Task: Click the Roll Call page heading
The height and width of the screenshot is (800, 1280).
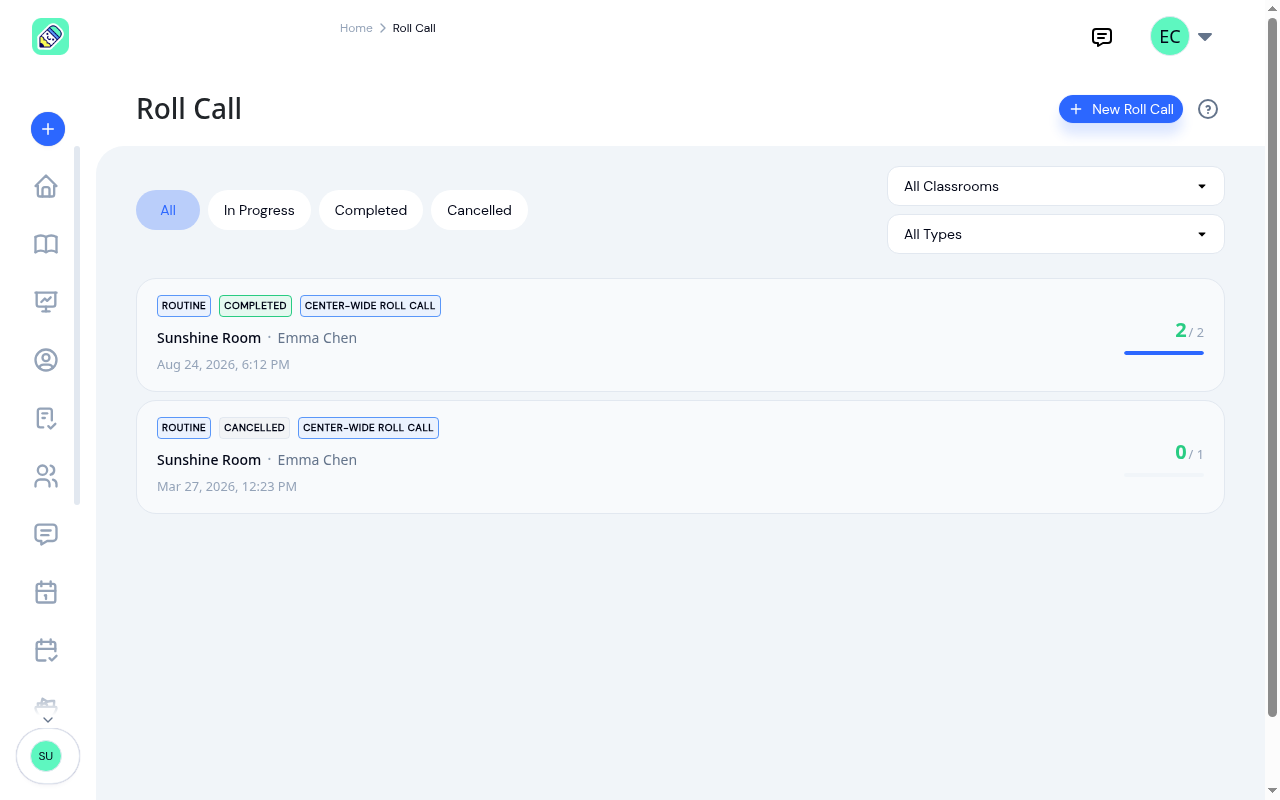Action: coord(189,108)
